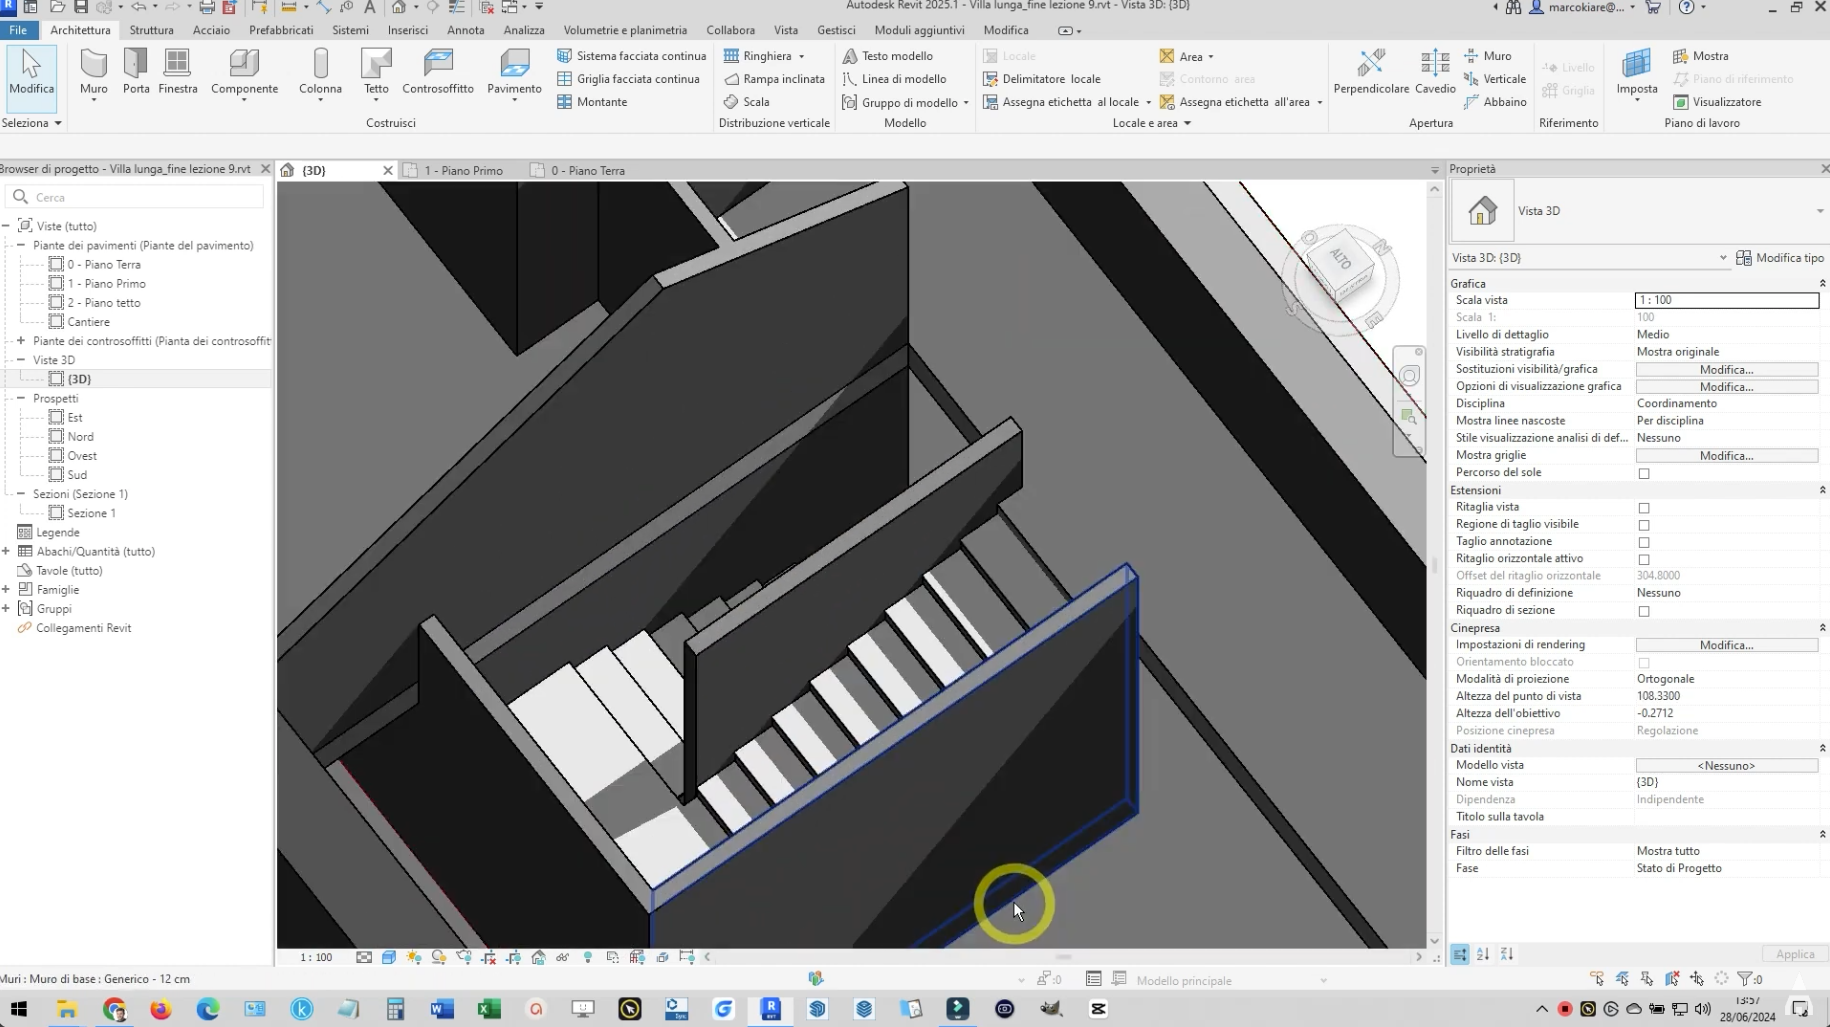Switch to the 1 - Piano Primo view tab
This screenshot has width=1830, height=1027.
click(463, 171)
